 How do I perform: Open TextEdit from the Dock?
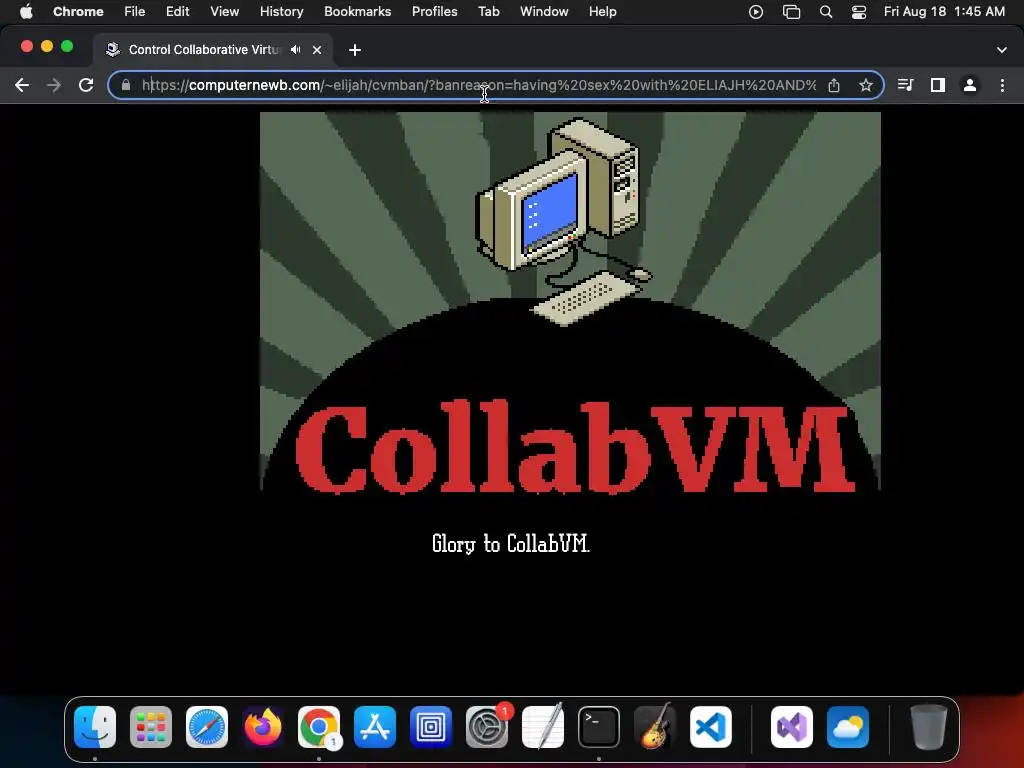point(543,727)
